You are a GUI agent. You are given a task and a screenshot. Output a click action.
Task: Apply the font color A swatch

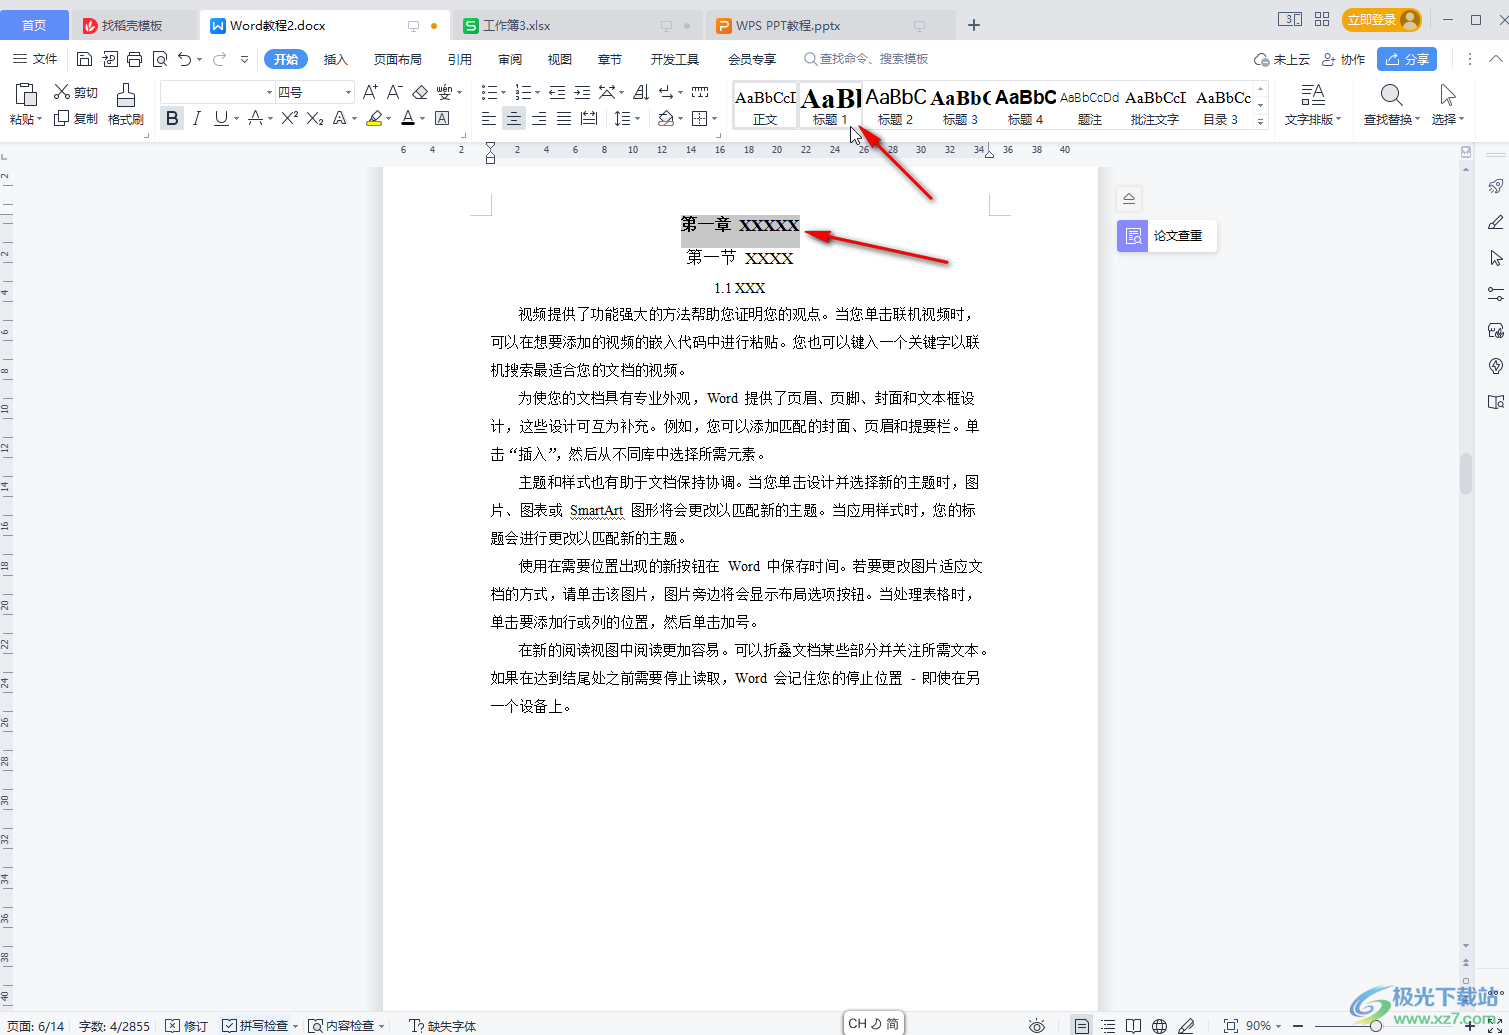click(x=408, y=119)
